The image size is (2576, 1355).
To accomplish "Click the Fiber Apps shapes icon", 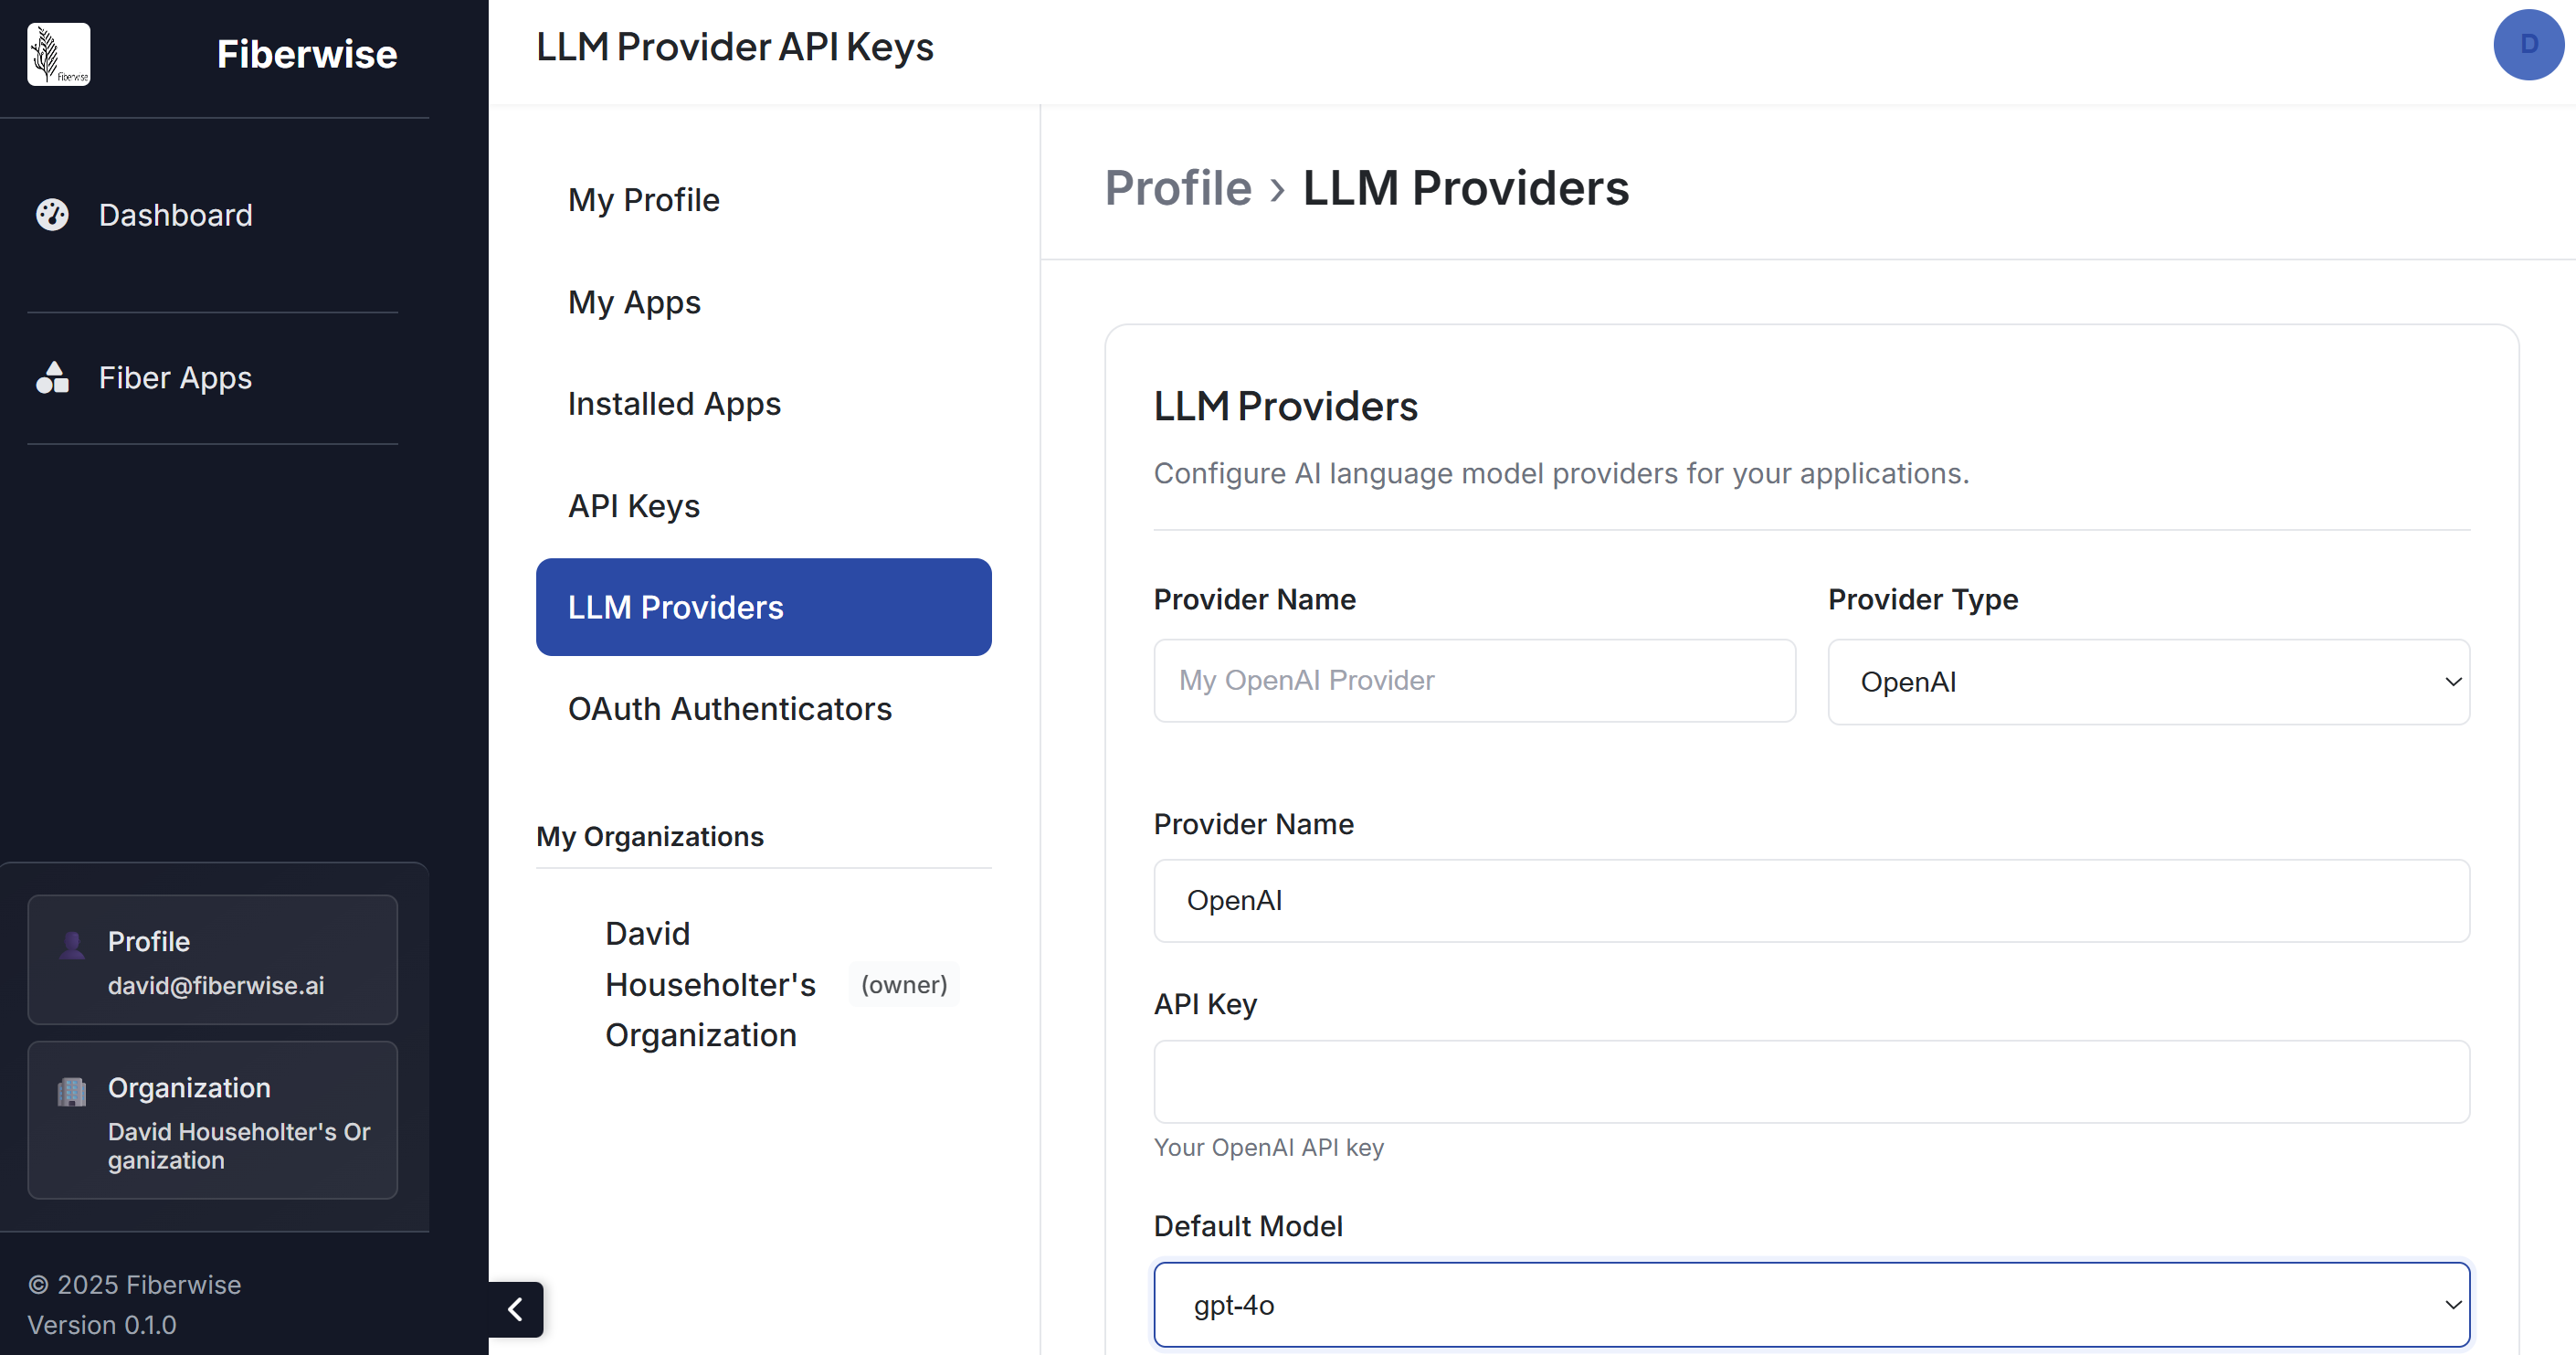I will (x=52, y=377).
